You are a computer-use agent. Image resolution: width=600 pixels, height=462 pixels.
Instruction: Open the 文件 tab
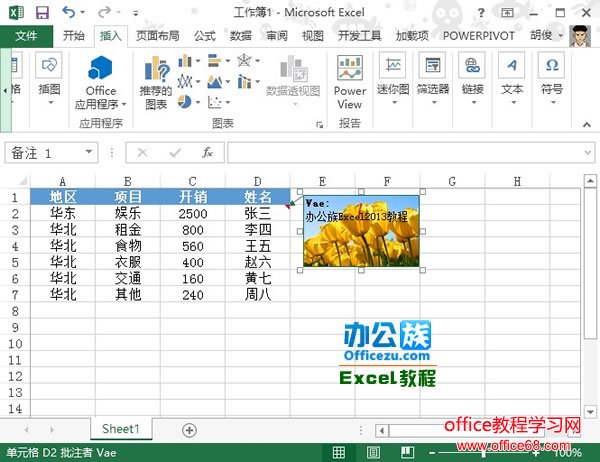pos(26,36)
